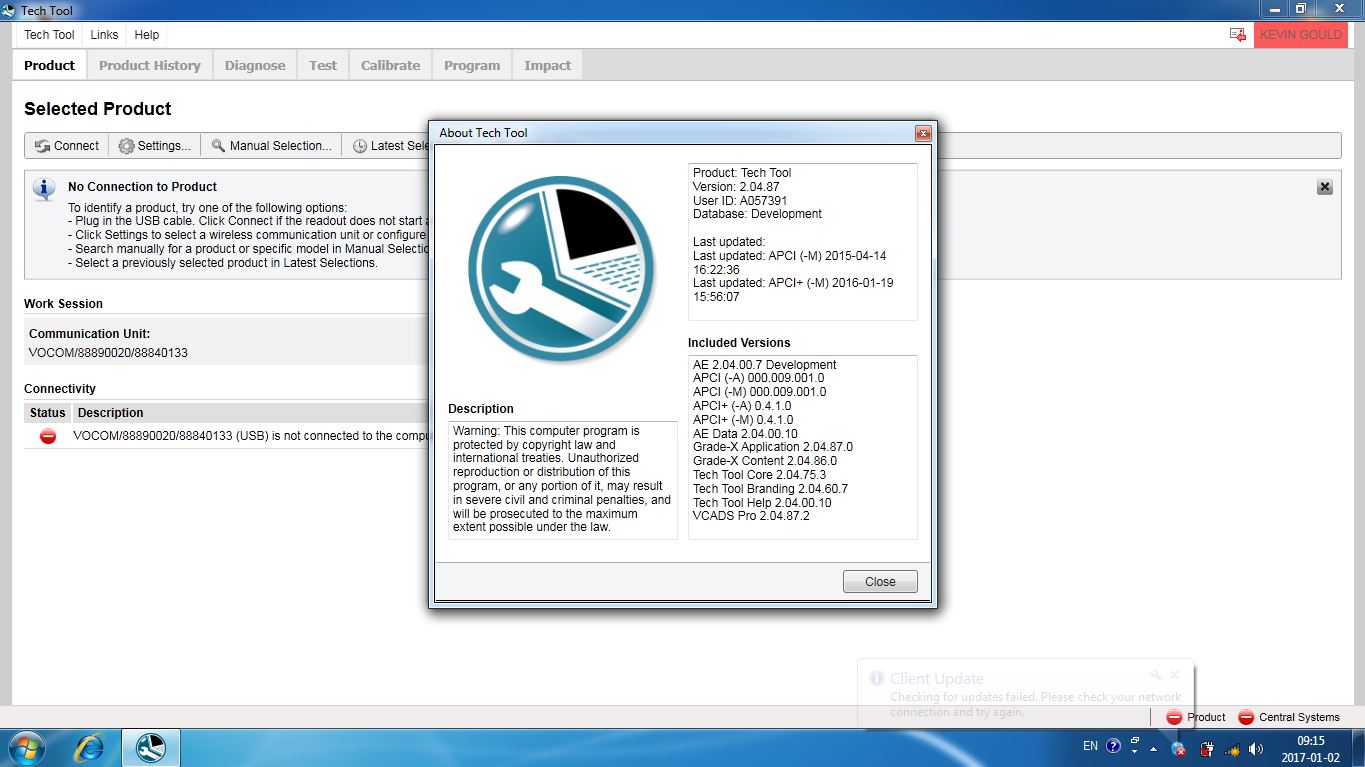The height and width of the screenshot is (767, 1365).
Task: Open Settings... in the Selected Product toolbar
Action: coord(154,146)
